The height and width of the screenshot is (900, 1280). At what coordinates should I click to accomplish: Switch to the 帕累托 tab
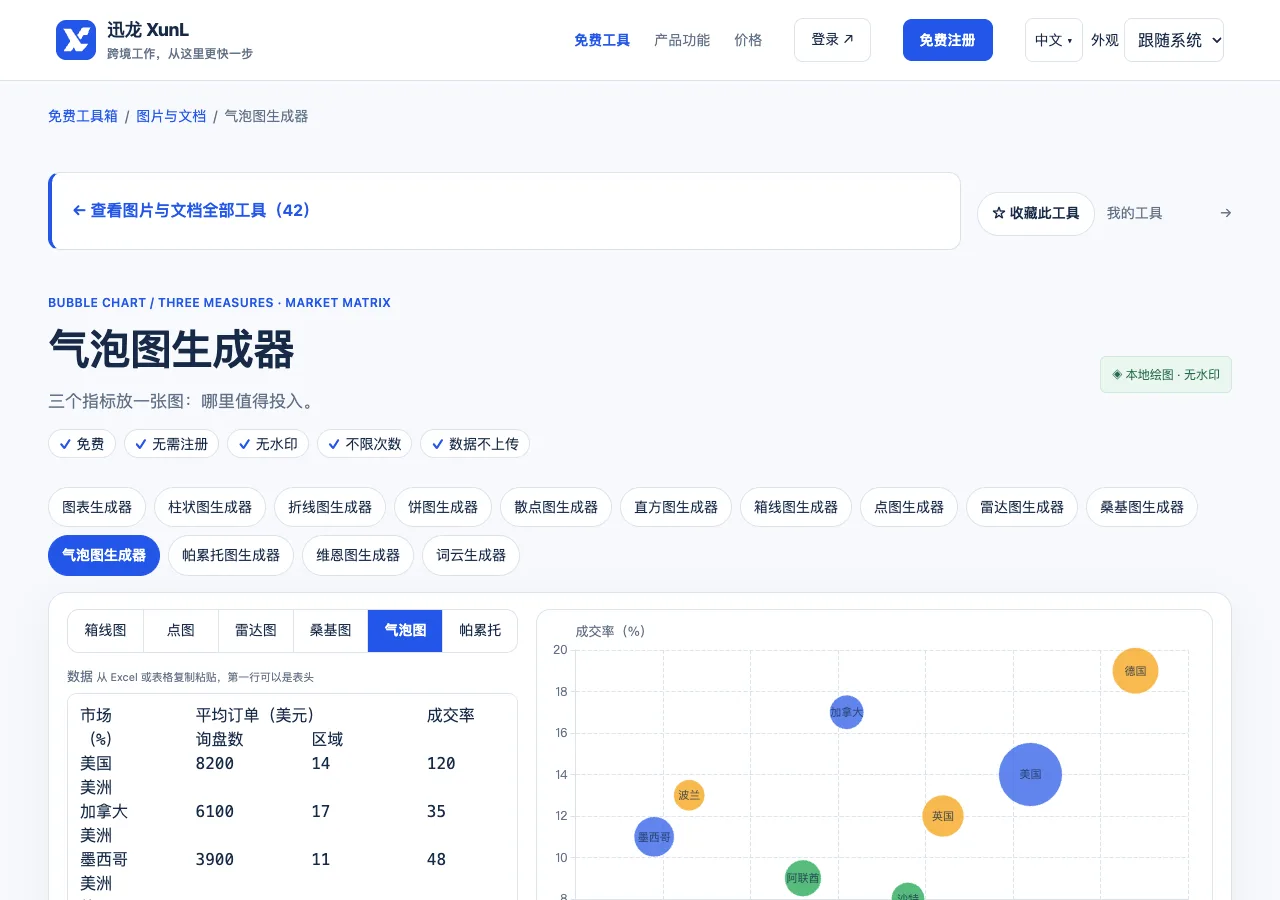(480, 631)
